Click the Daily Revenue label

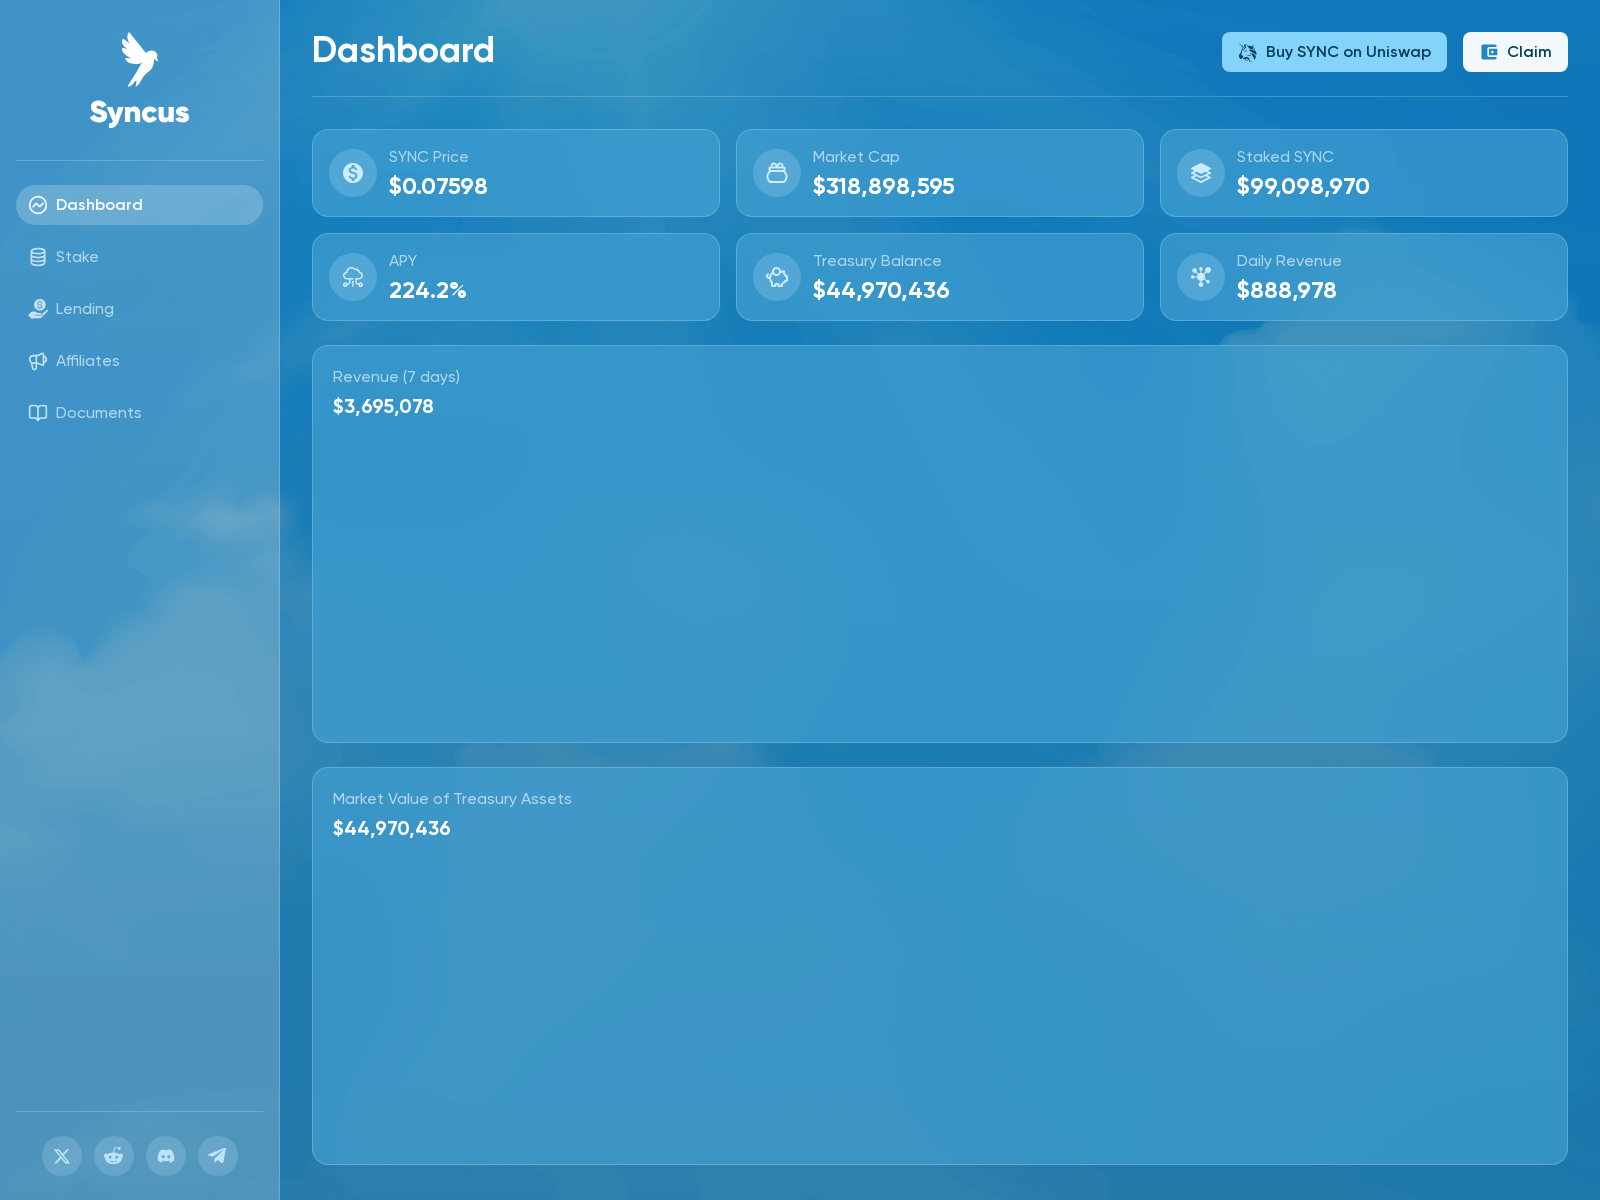(1289, 261)
